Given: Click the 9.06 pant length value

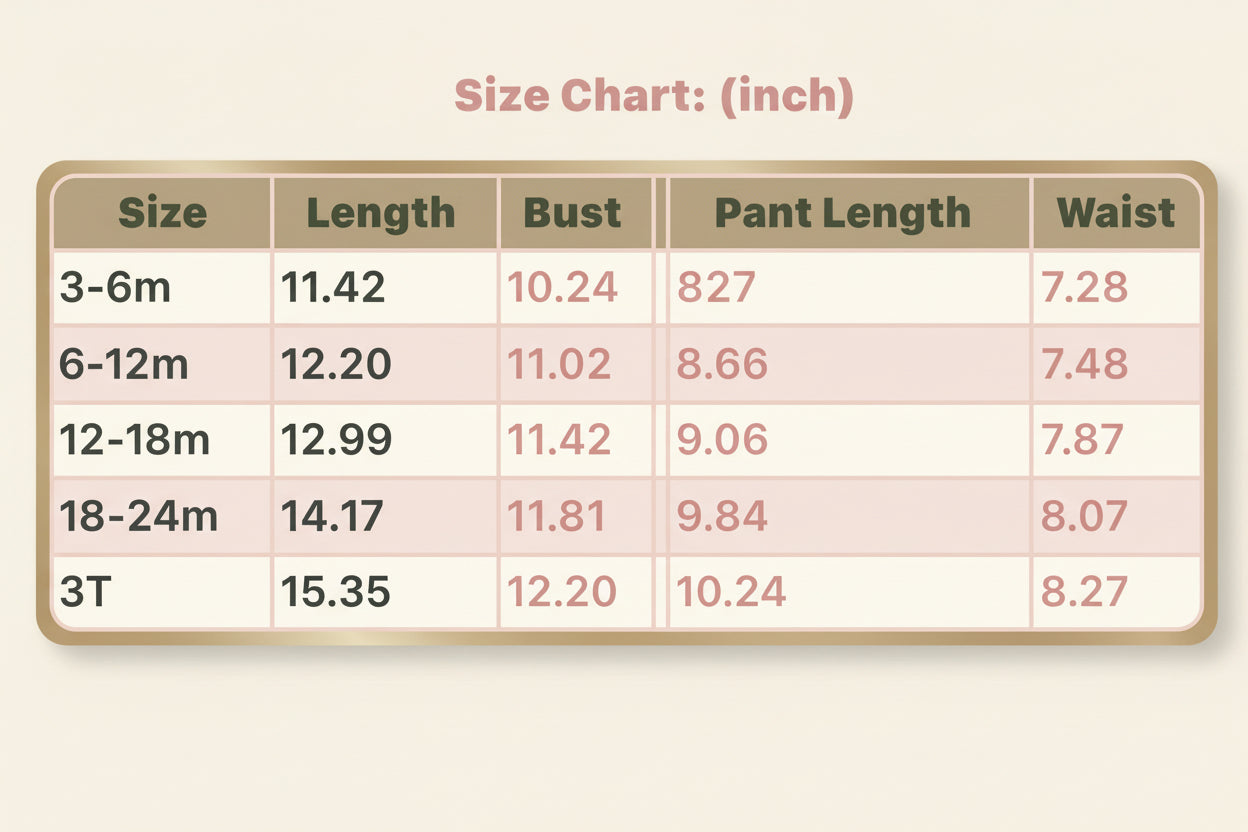Looking at the screenshot, I should coord(722,440).
